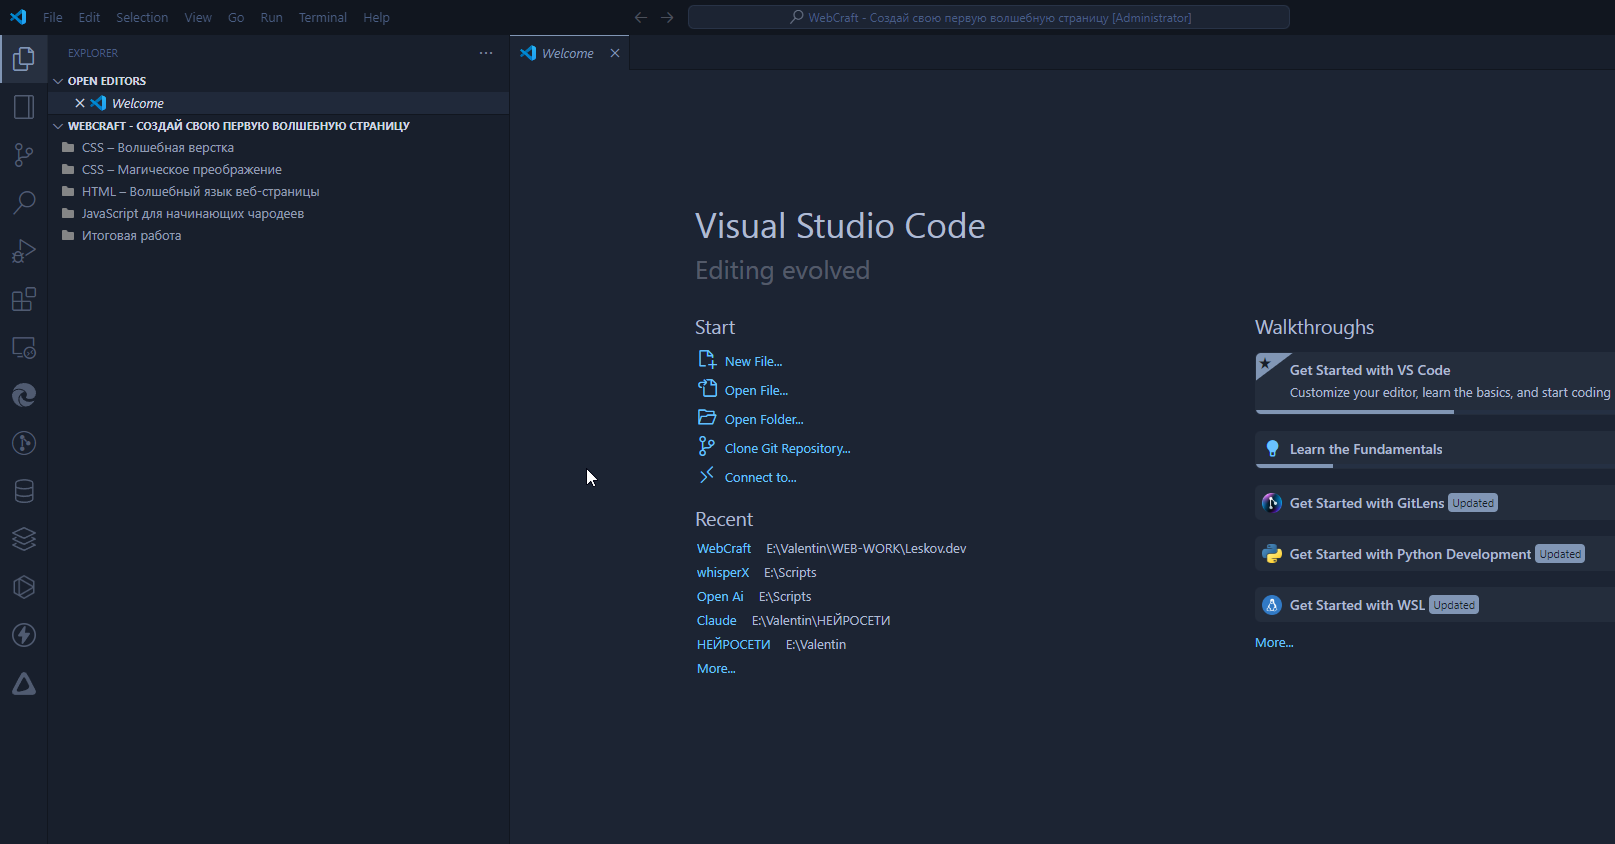The image size is (1615, 844).
Task: Click the command center search box
Action: click(x=989, y=17)
